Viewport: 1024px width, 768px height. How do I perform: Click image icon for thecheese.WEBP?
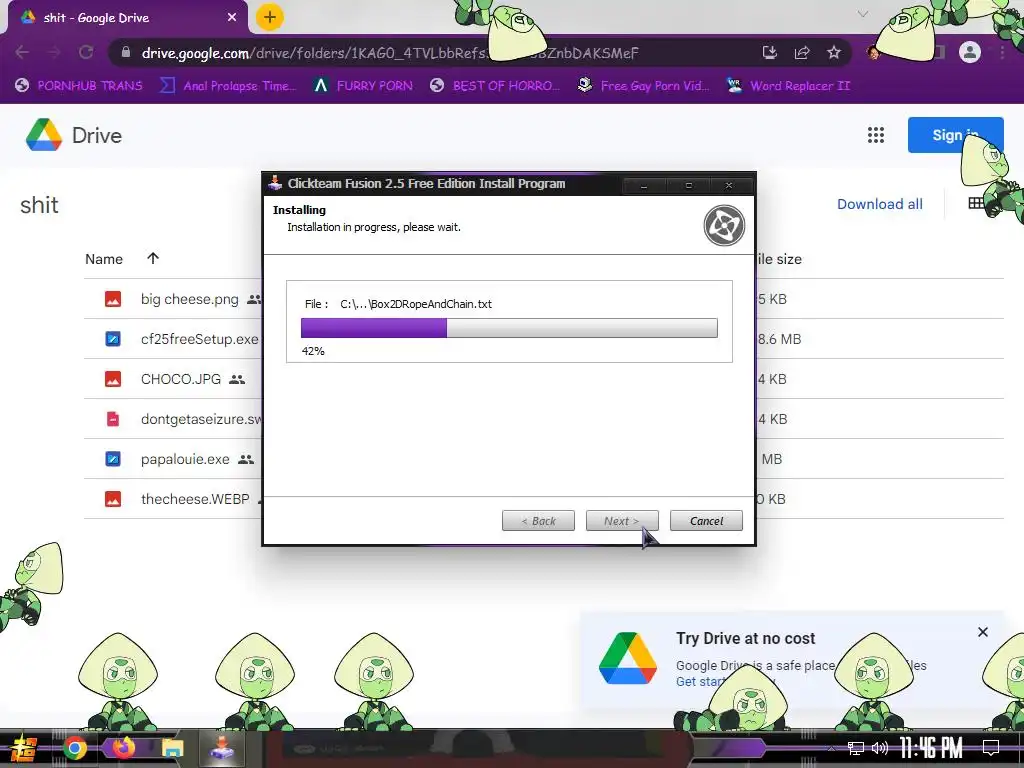click(x=113, y=499)
